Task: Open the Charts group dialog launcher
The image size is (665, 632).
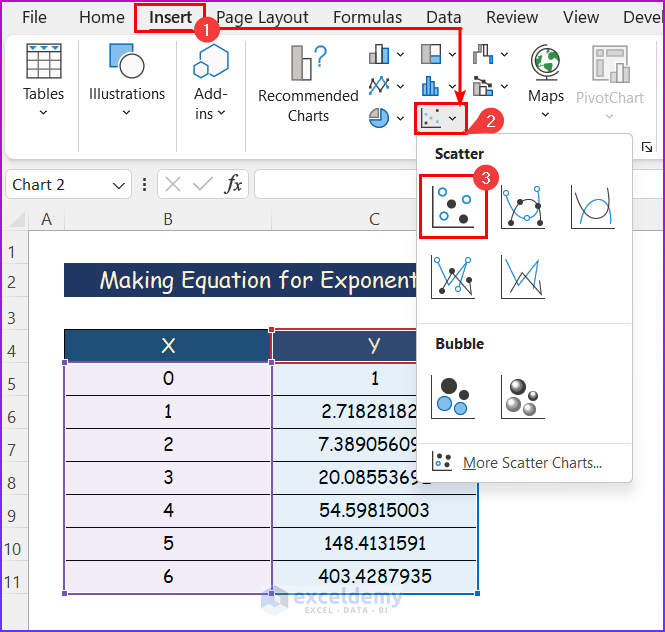Action: (x=647, y=147)
